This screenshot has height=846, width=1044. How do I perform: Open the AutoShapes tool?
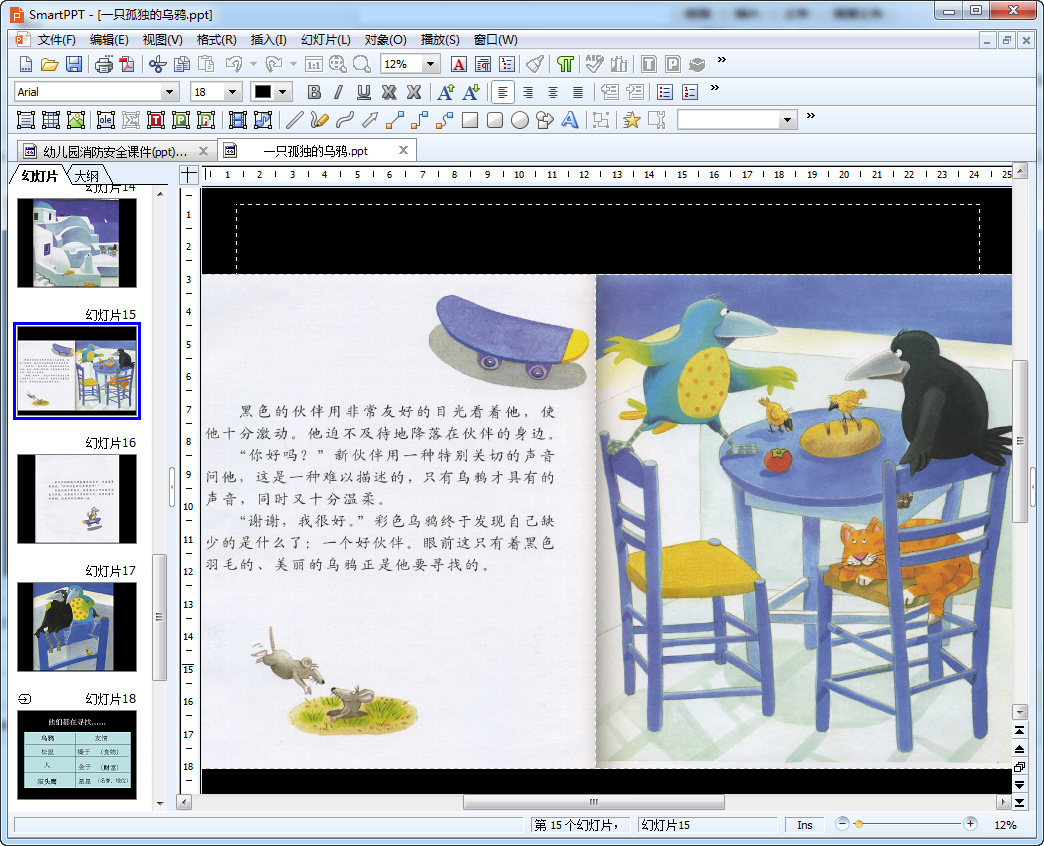point(545,120)
